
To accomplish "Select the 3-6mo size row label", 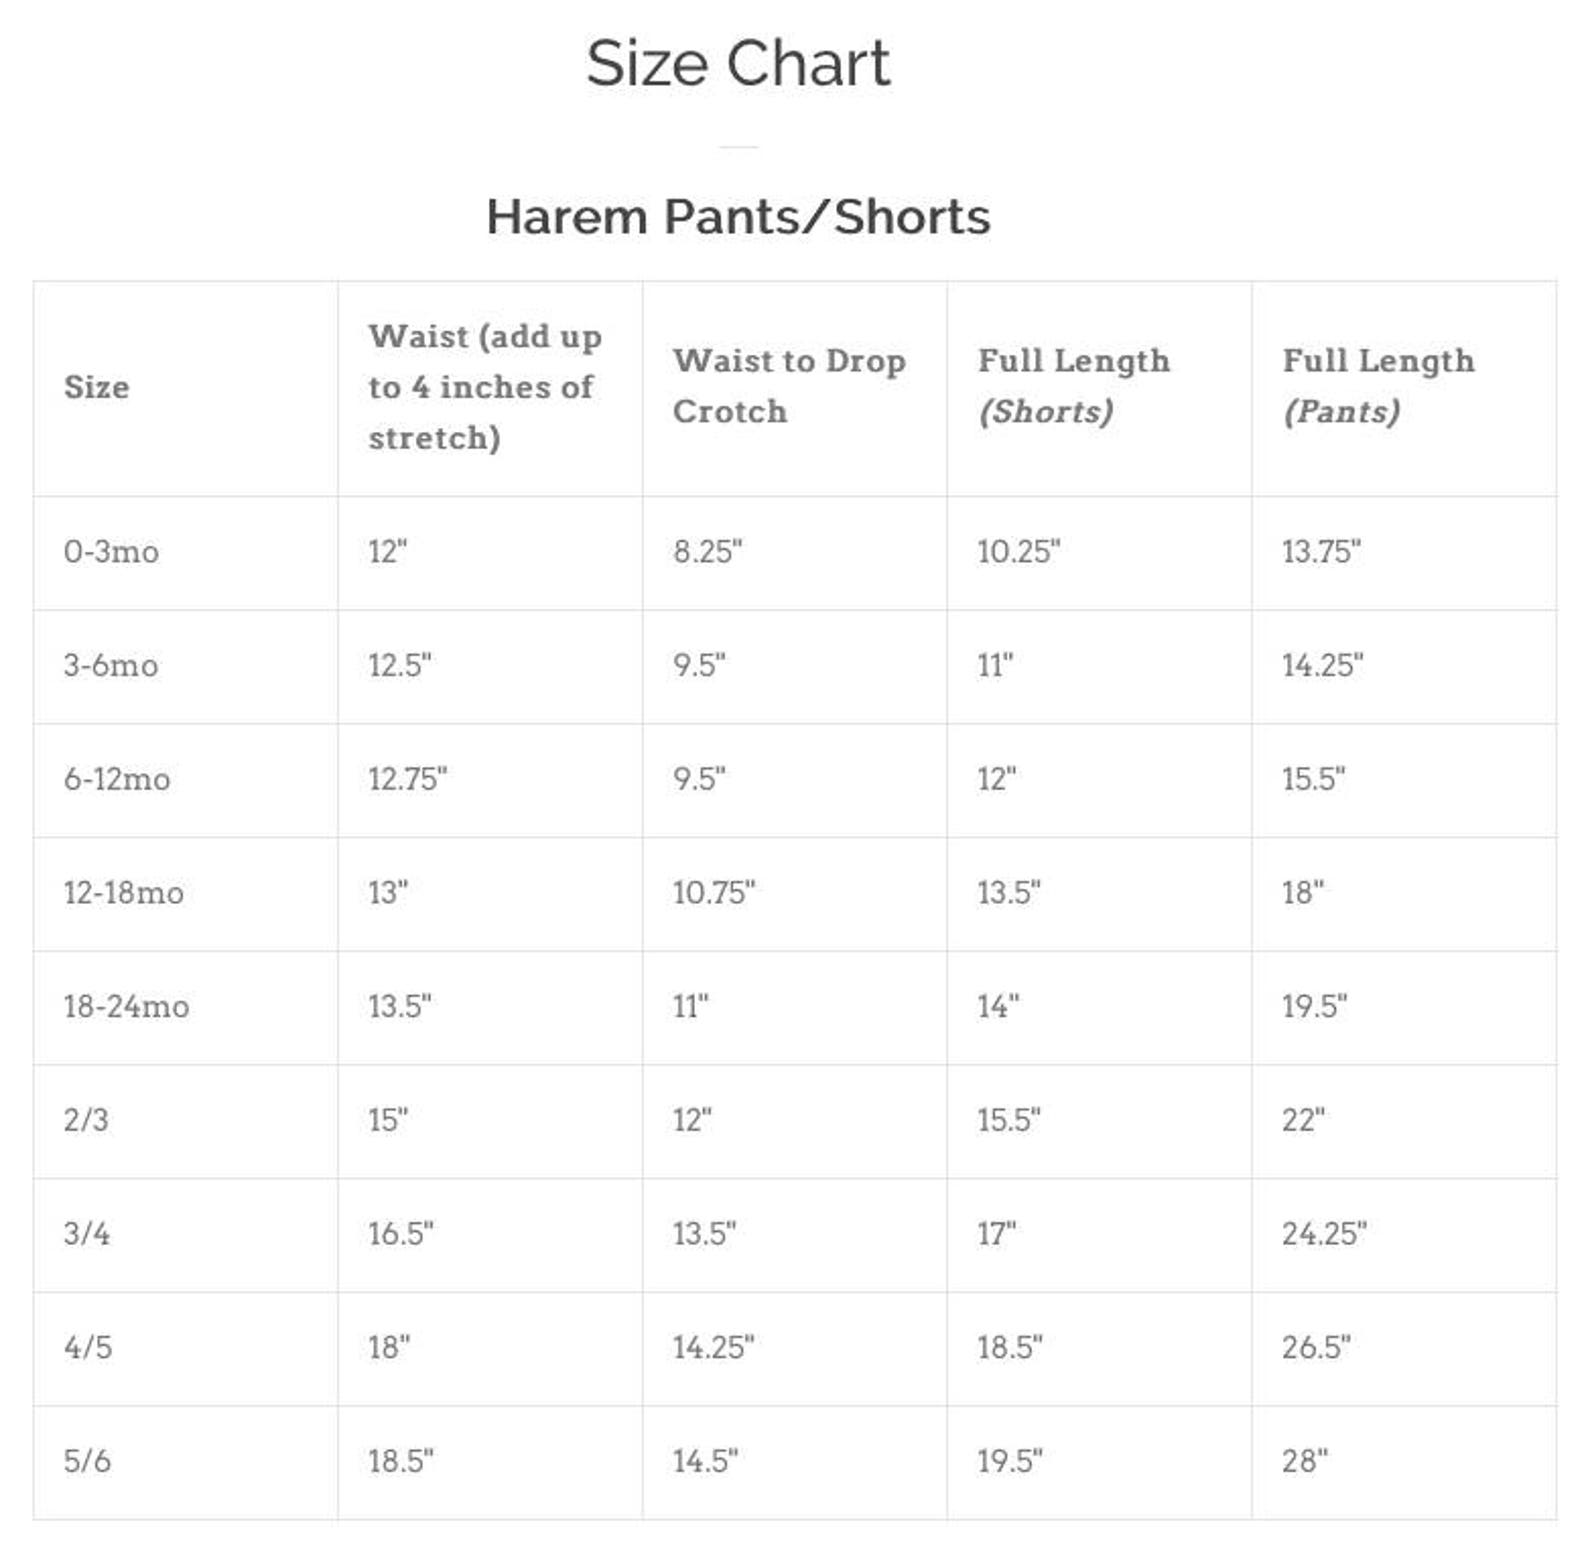I will [111, 666].
